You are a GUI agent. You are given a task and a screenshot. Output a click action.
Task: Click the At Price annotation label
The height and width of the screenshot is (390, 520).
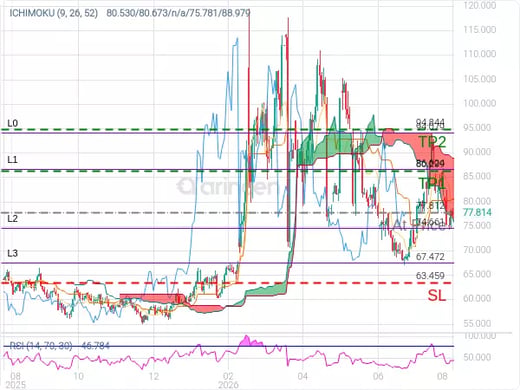coord(419,226)
